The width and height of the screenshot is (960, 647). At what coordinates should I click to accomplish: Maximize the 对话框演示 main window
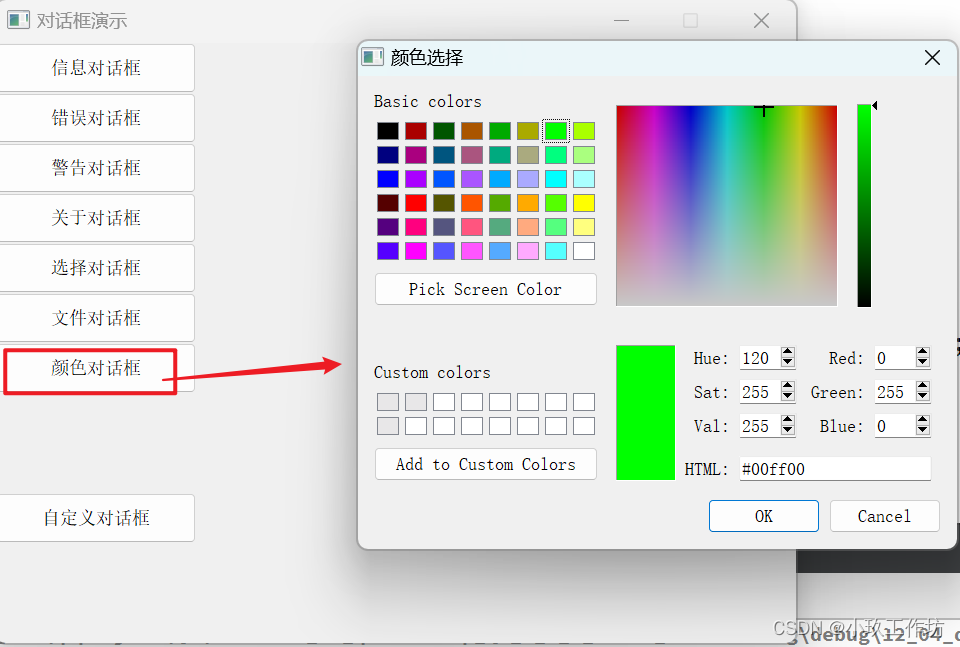pyautogui.click(x=691, y=21)
